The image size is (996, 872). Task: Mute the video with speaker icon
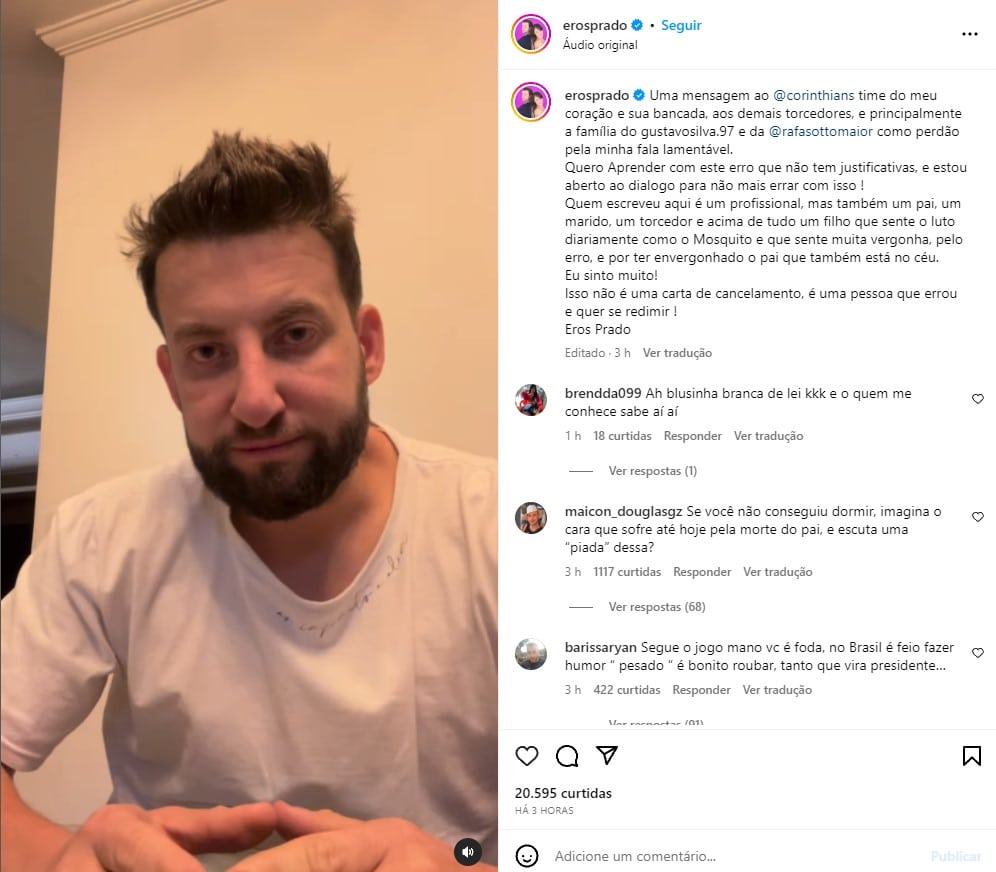click(468, 852)
